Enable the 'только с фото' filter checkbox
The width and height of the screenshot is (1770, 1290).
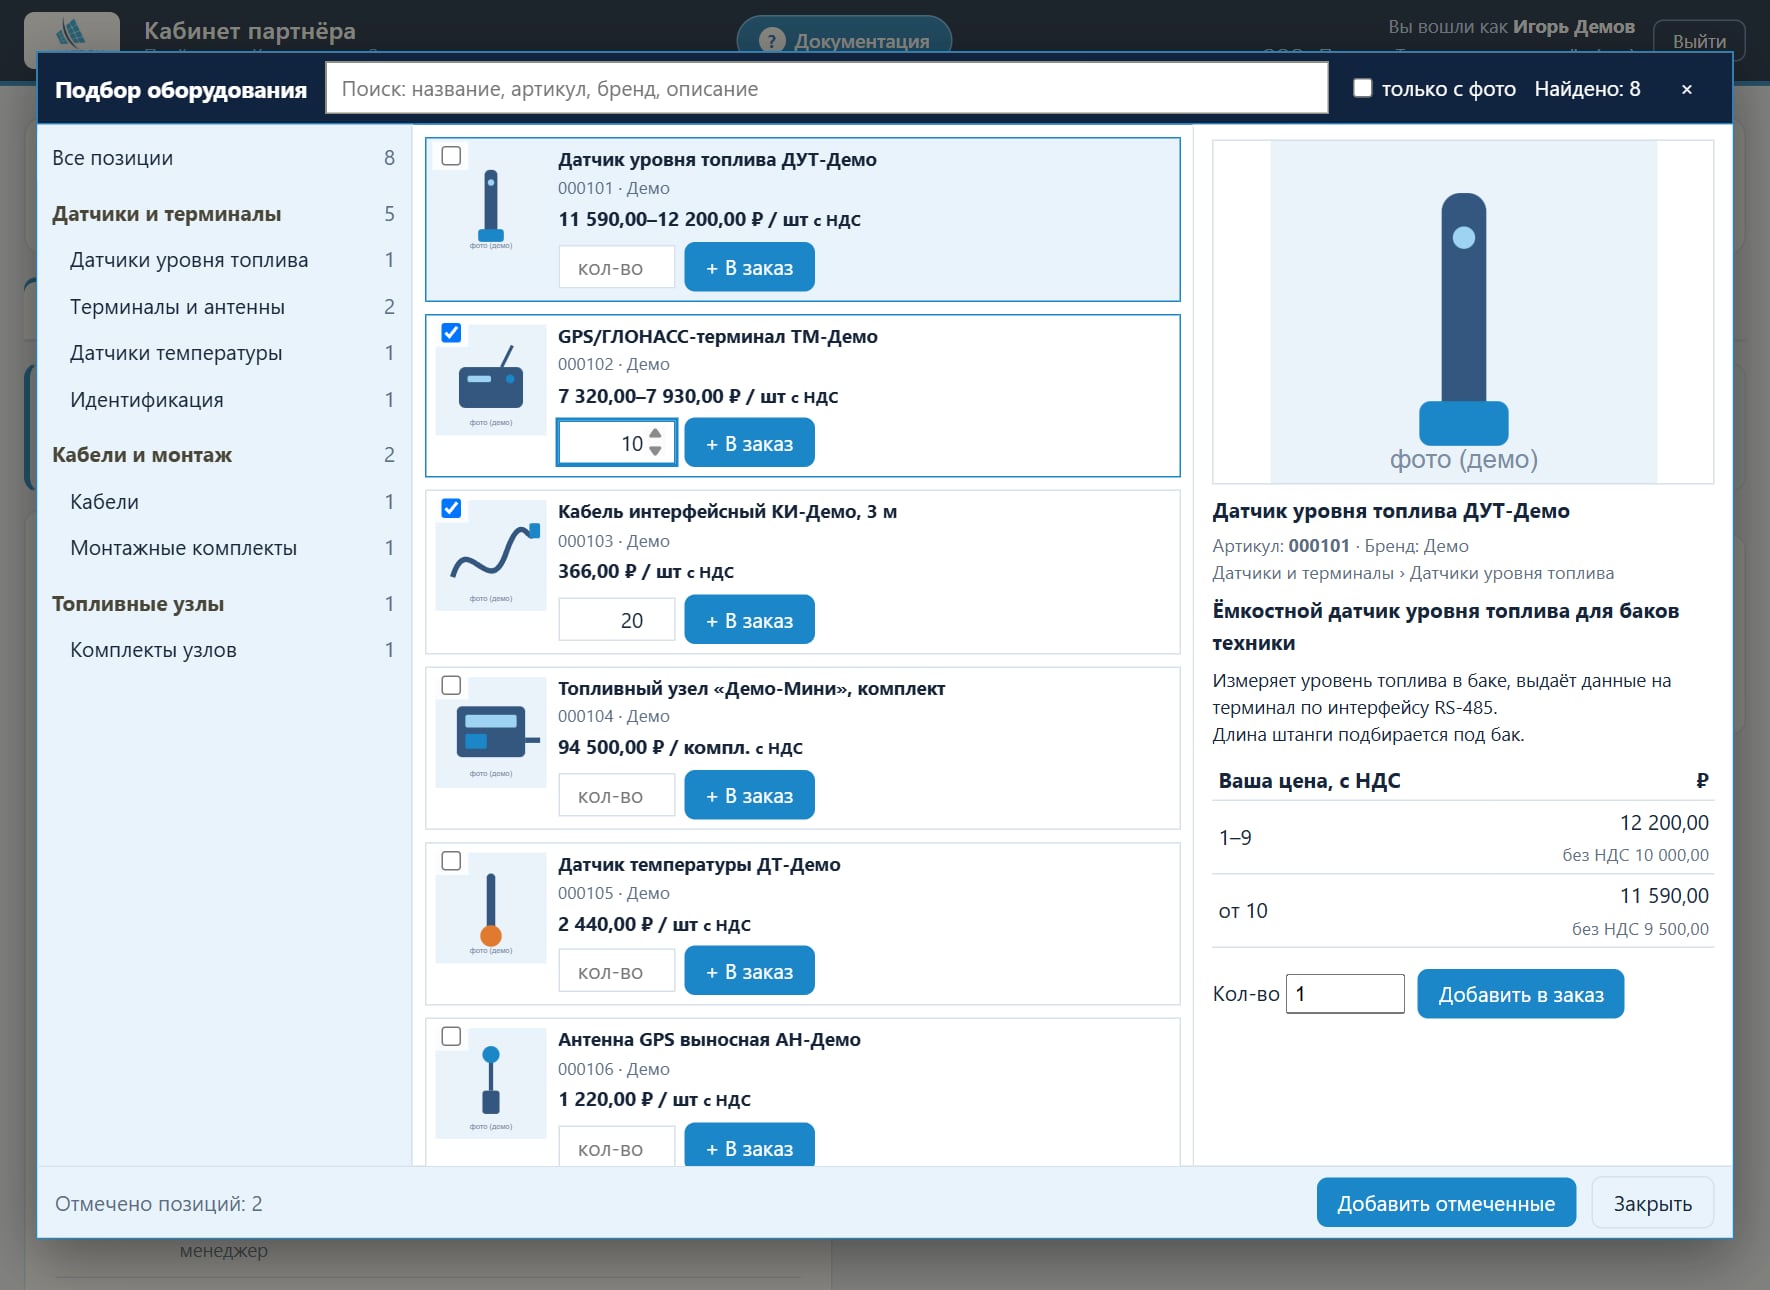click(1362, 88)
